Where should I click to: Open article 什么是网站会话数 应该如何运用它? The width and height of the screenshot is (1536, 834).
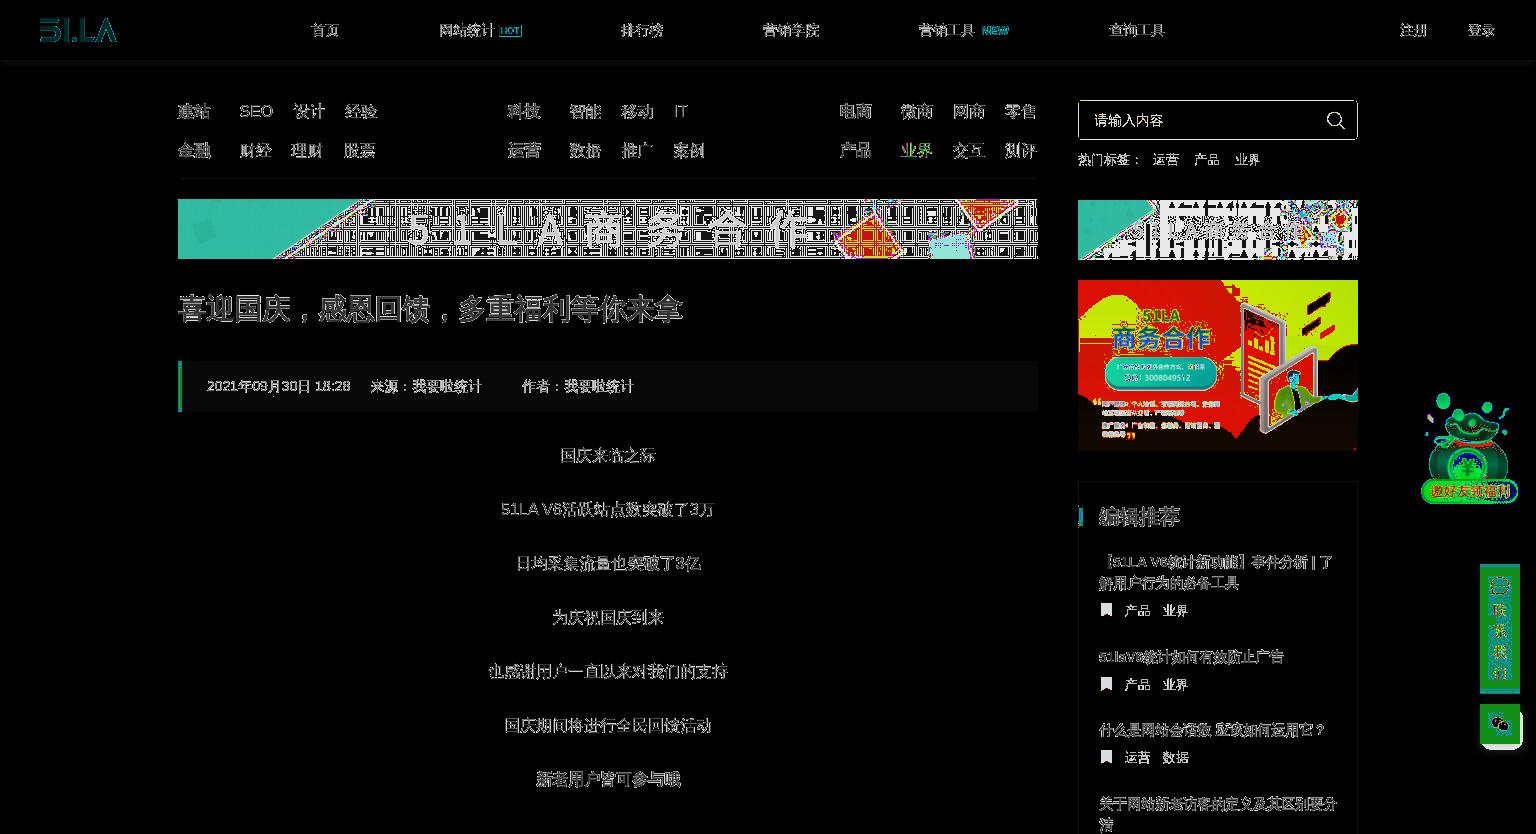click(x=1212, y=730)
